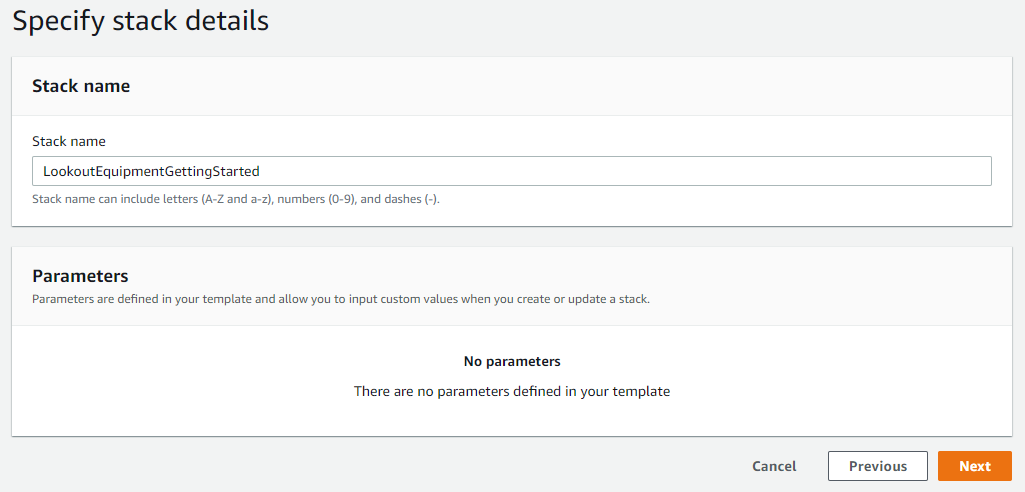Click the orange Next button

point(975,466)
